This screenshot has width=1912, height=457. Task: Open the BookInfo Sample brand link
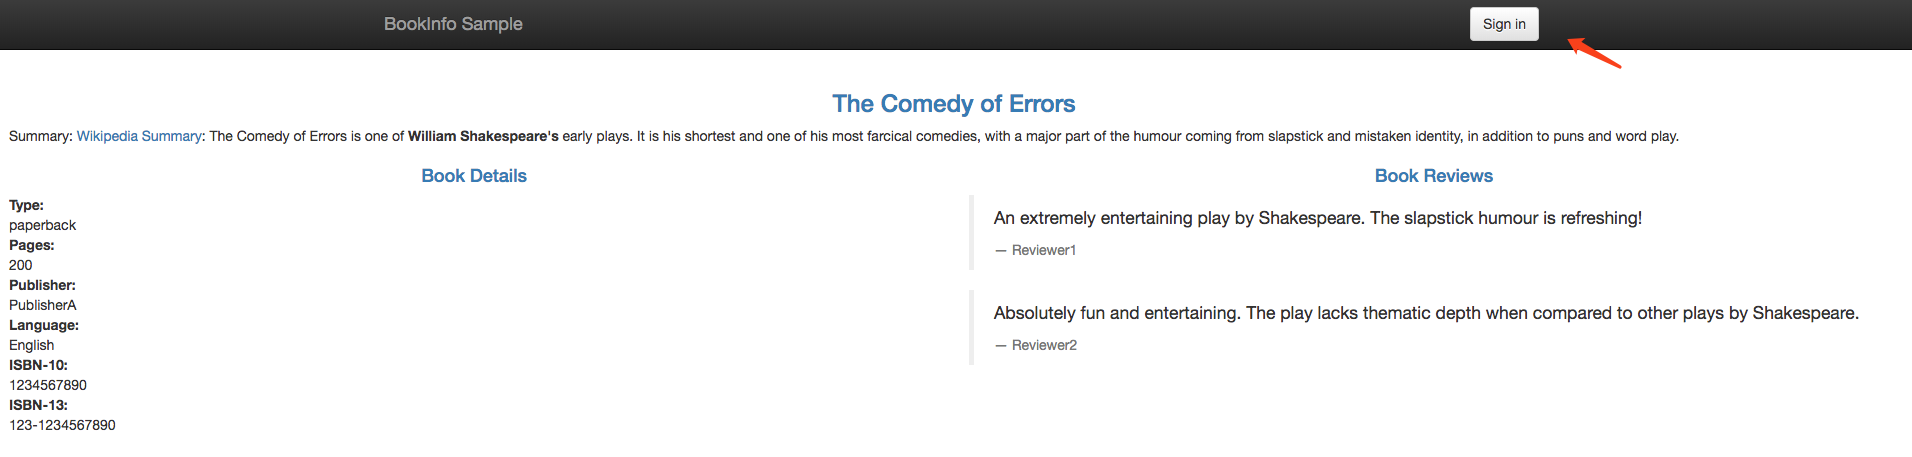coord(453,24)
